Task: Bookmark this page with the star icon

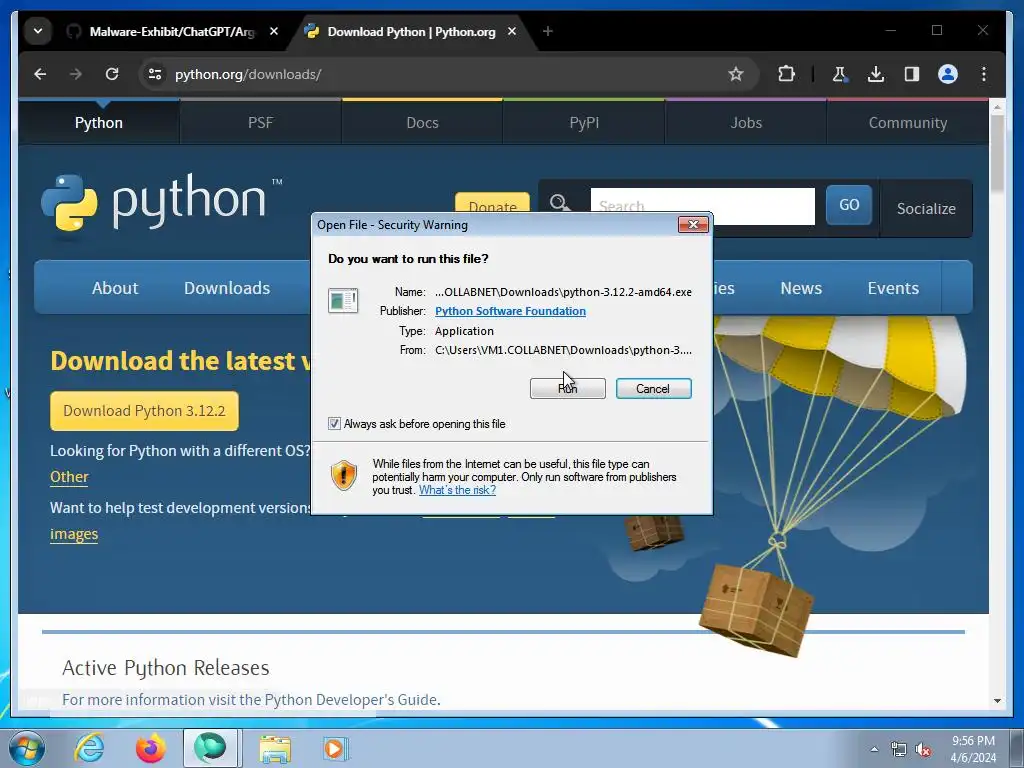Action: pyautogui.click(x=735, y=74)
